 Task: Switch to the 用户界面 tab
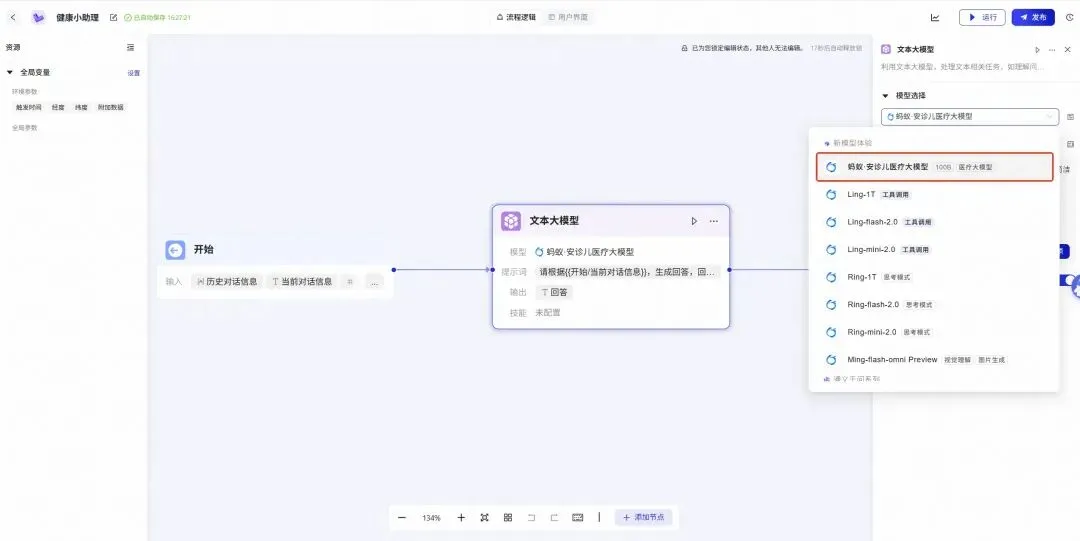point(568,17)
